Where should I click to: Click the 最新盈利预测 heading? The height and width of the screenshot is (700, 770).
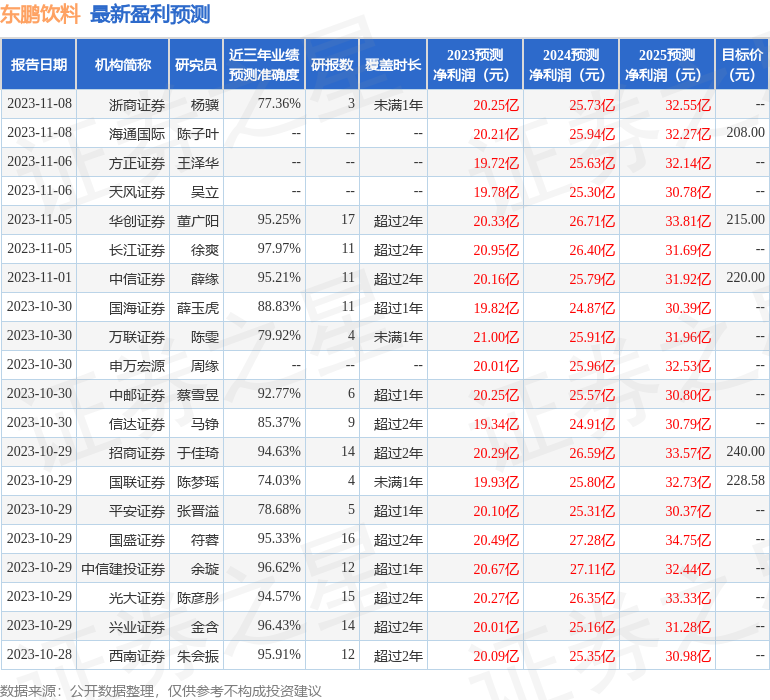[x=150, y=14]
